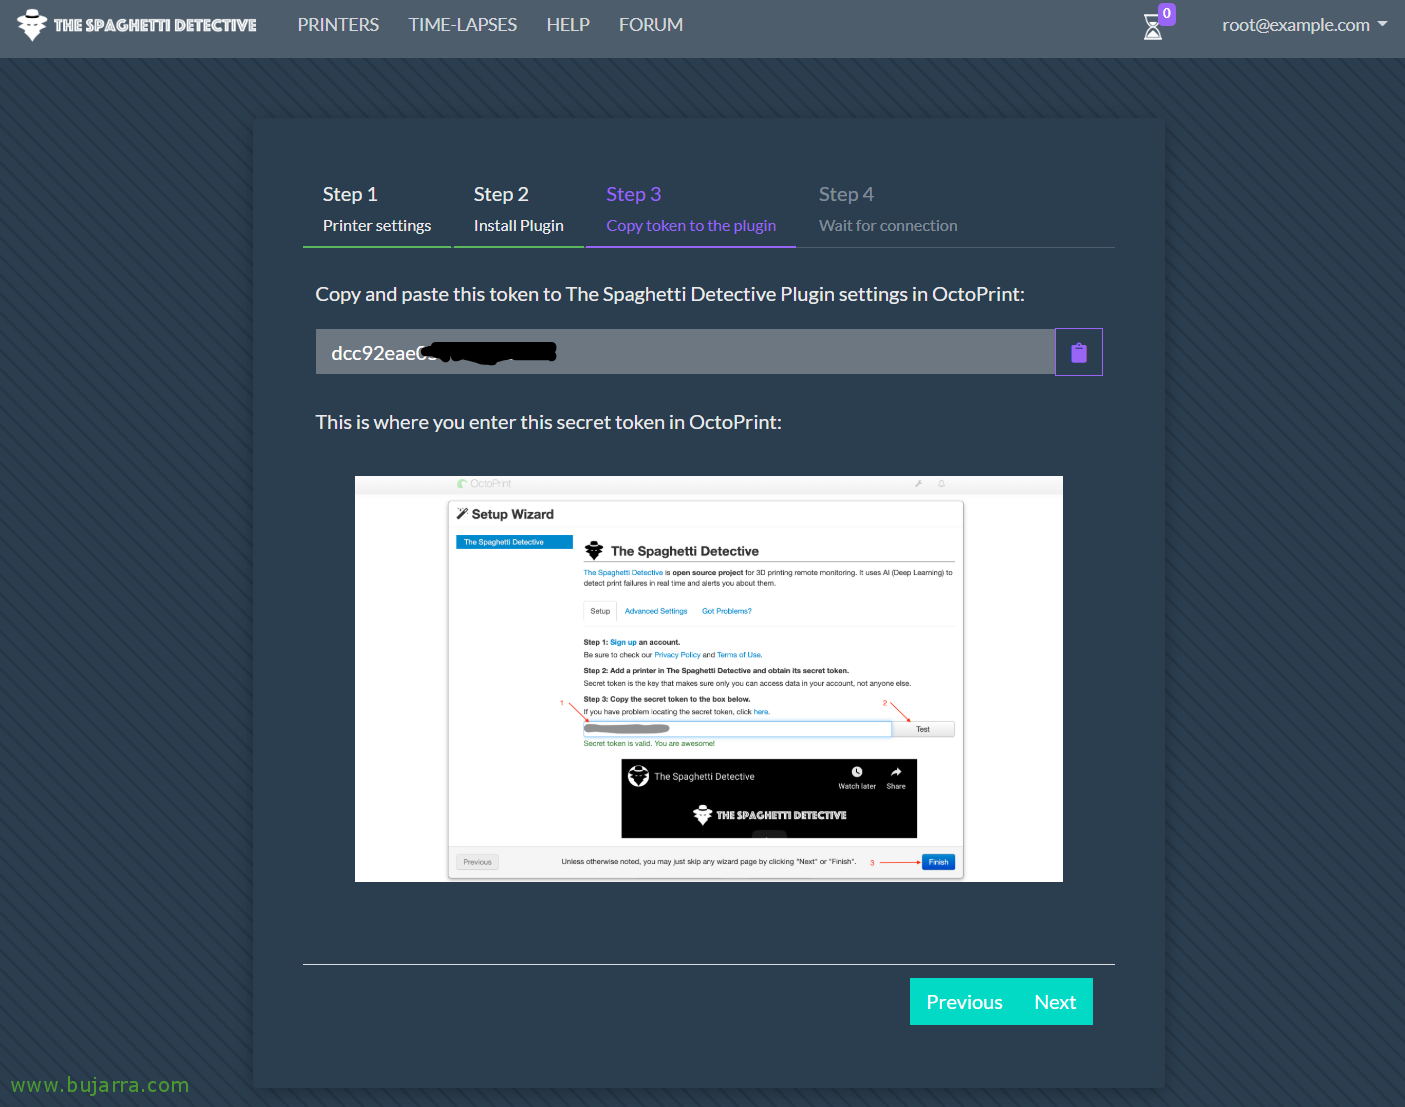This screenshot has height=1107, width=1405.
Task: Click The Spaghetti Detective logo
Action: tap(137, 25)
